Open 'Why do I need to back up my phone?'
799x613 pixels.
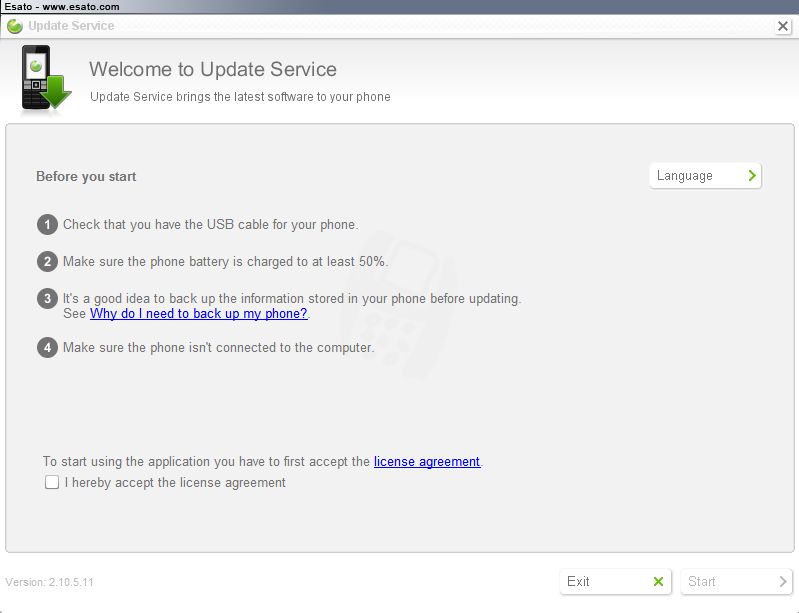tap(199, 313)
